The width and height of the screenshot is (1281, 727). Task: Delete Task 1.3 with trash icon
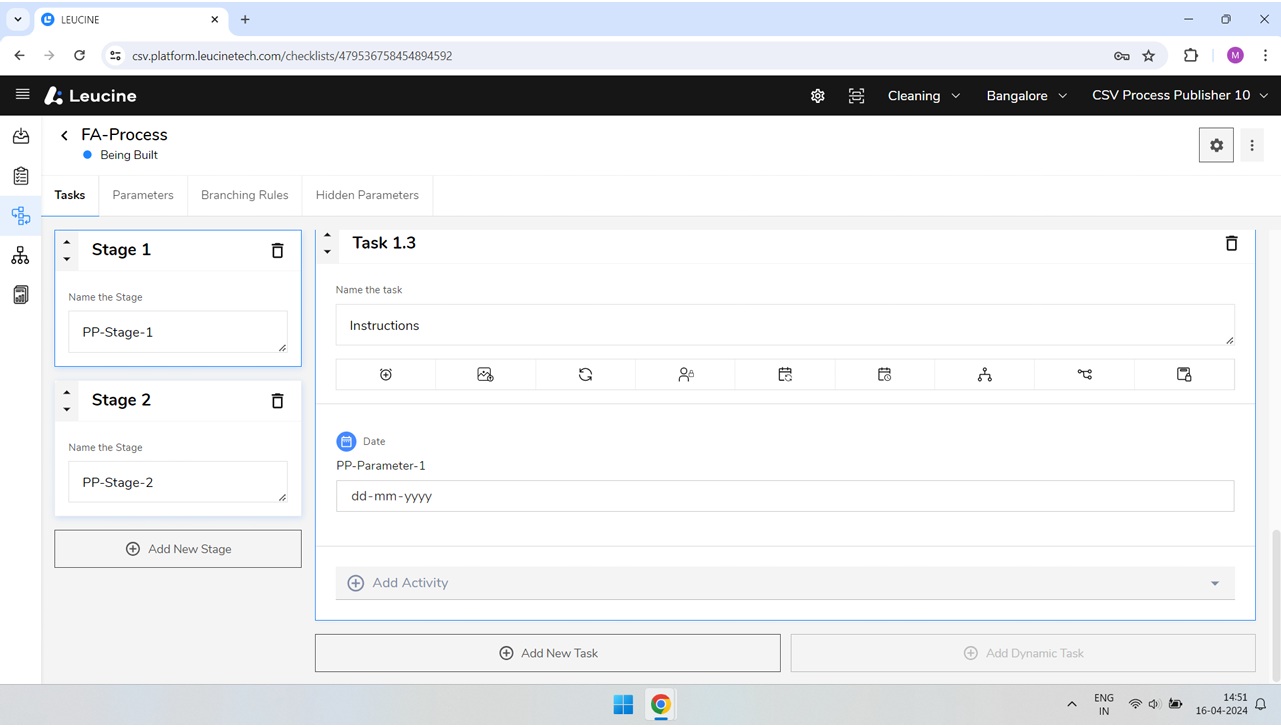pyautogui.click(x=1232, y=243)
